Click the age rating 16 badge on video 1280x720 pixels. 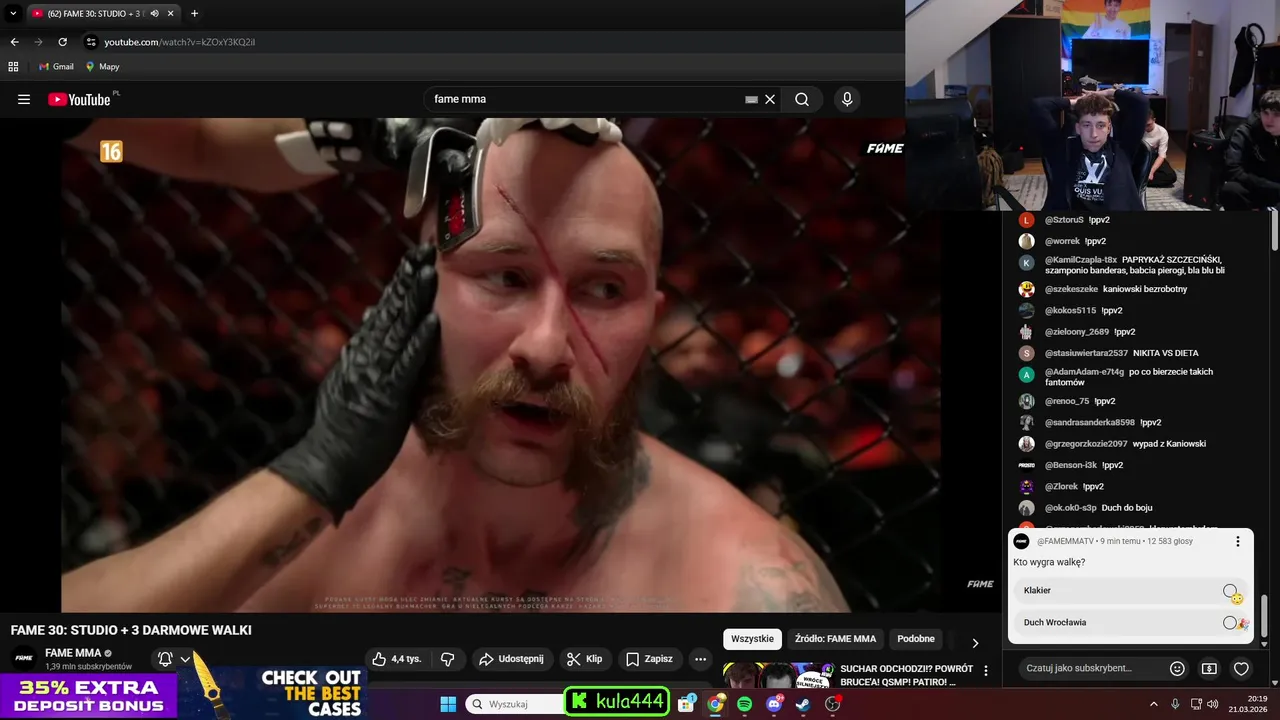pyautogui.click(x=111, y=151)
